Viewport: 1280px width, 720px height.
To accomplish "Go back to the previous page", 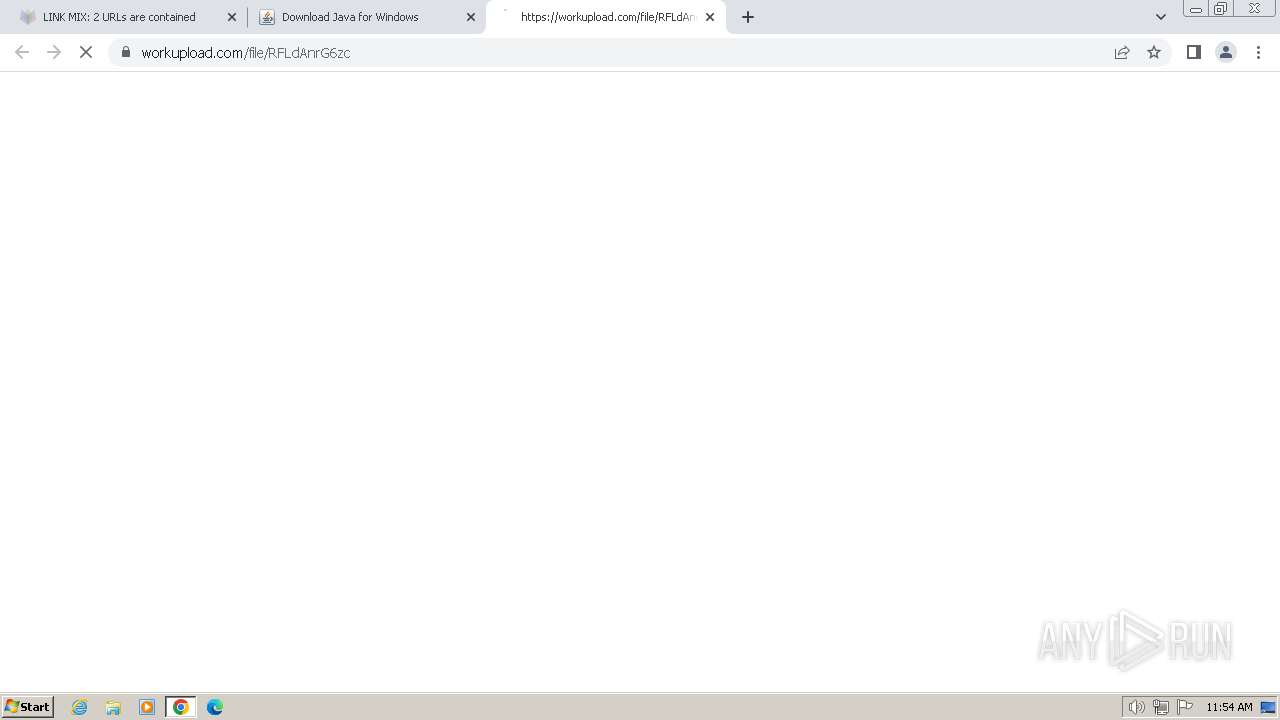I will coord(22,52).
